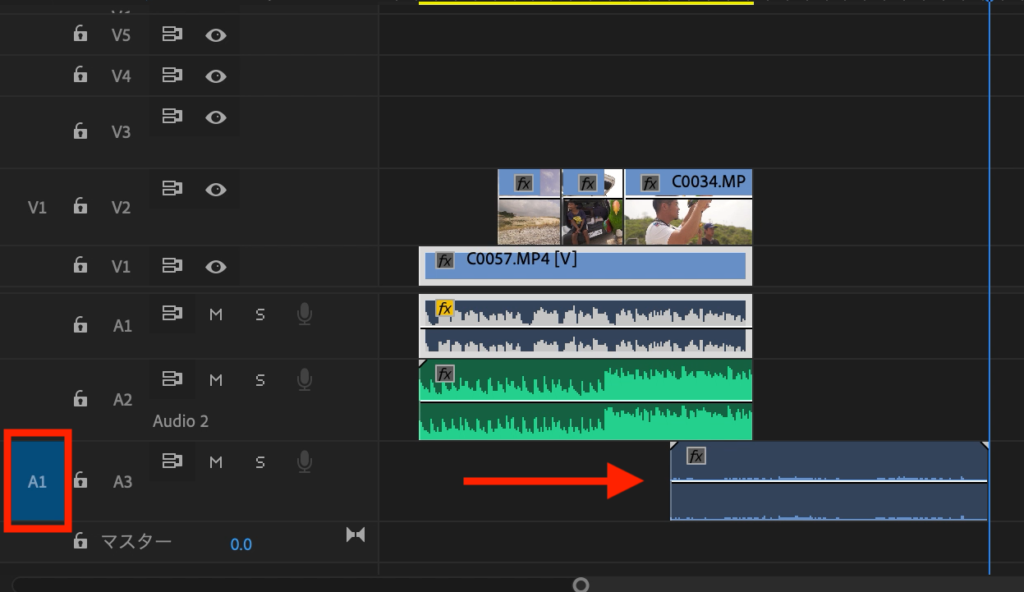Image resolution: width=1024 pixels, height=592 pixels.
Task: Select the V5 track target label
Action: 121,35
